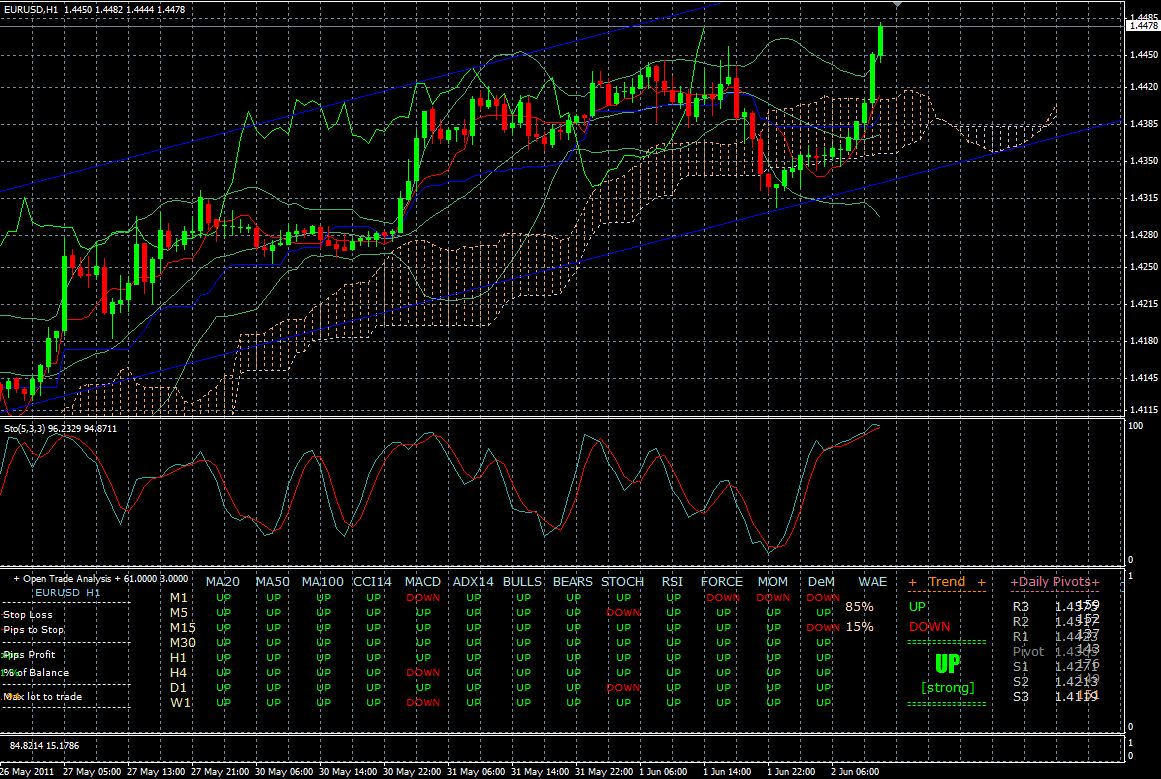This screenshot has width=1161, height=779.
Task: Click the S3 pivot level row
Action: [1056, 696]
